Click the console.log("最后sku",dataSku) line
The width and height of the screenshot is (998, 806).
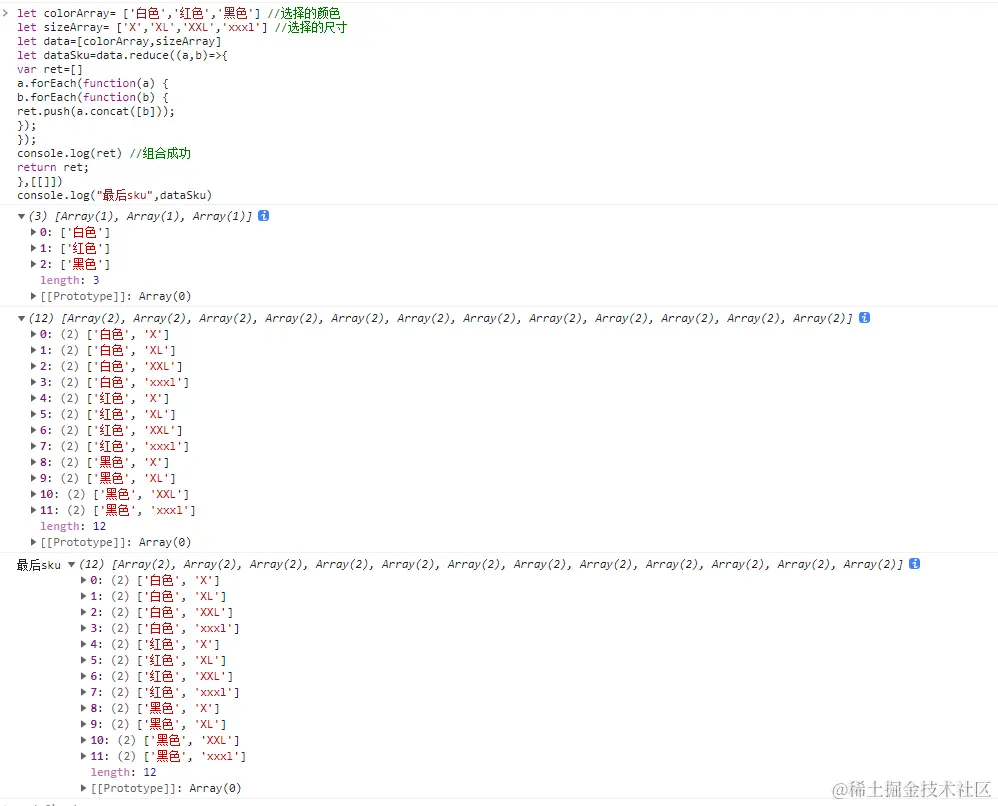115,195
